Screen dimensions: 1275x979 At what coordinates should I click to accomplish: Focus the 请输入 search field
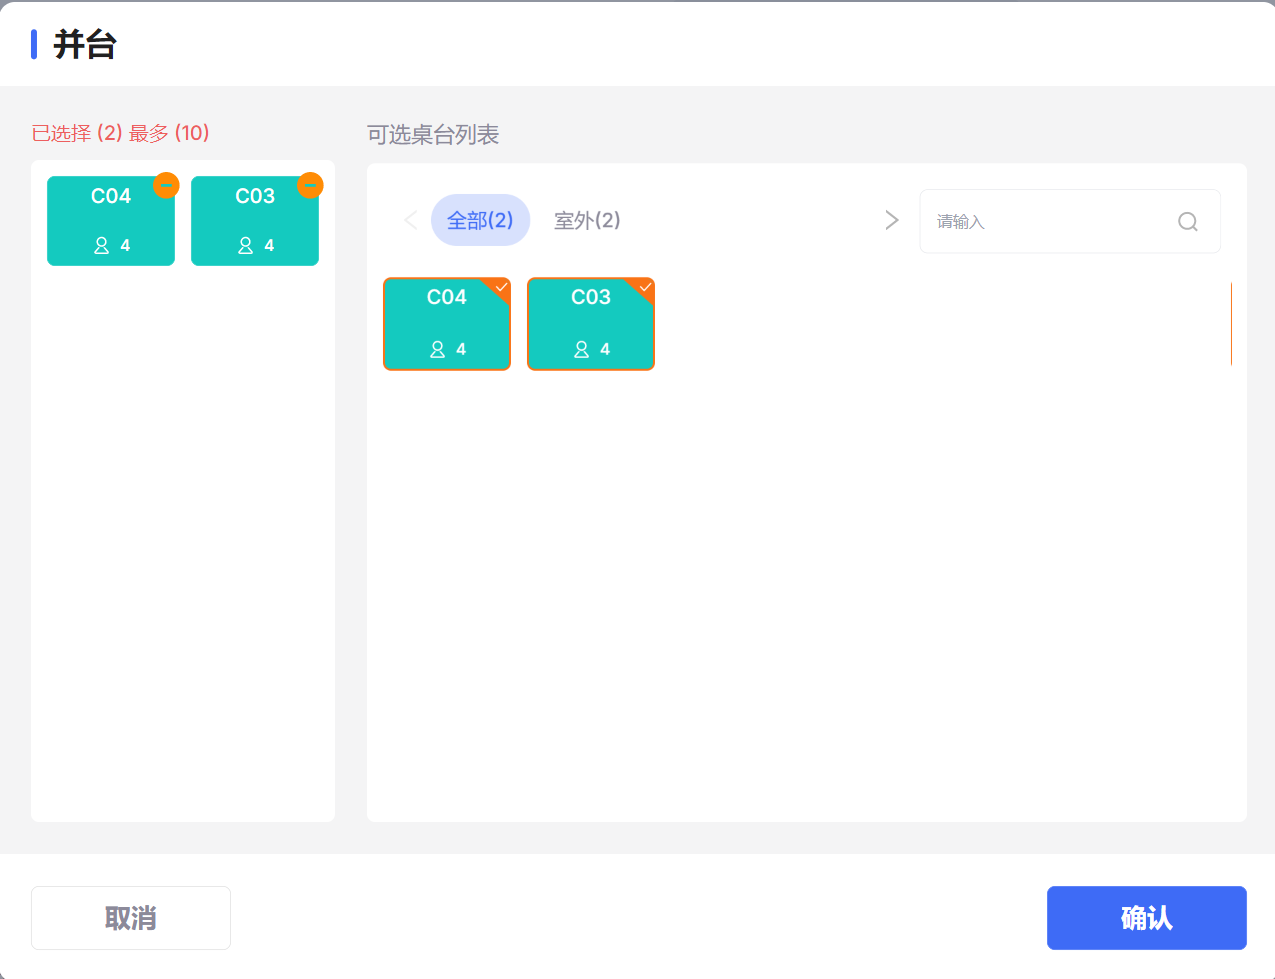tap(1050, 222)
